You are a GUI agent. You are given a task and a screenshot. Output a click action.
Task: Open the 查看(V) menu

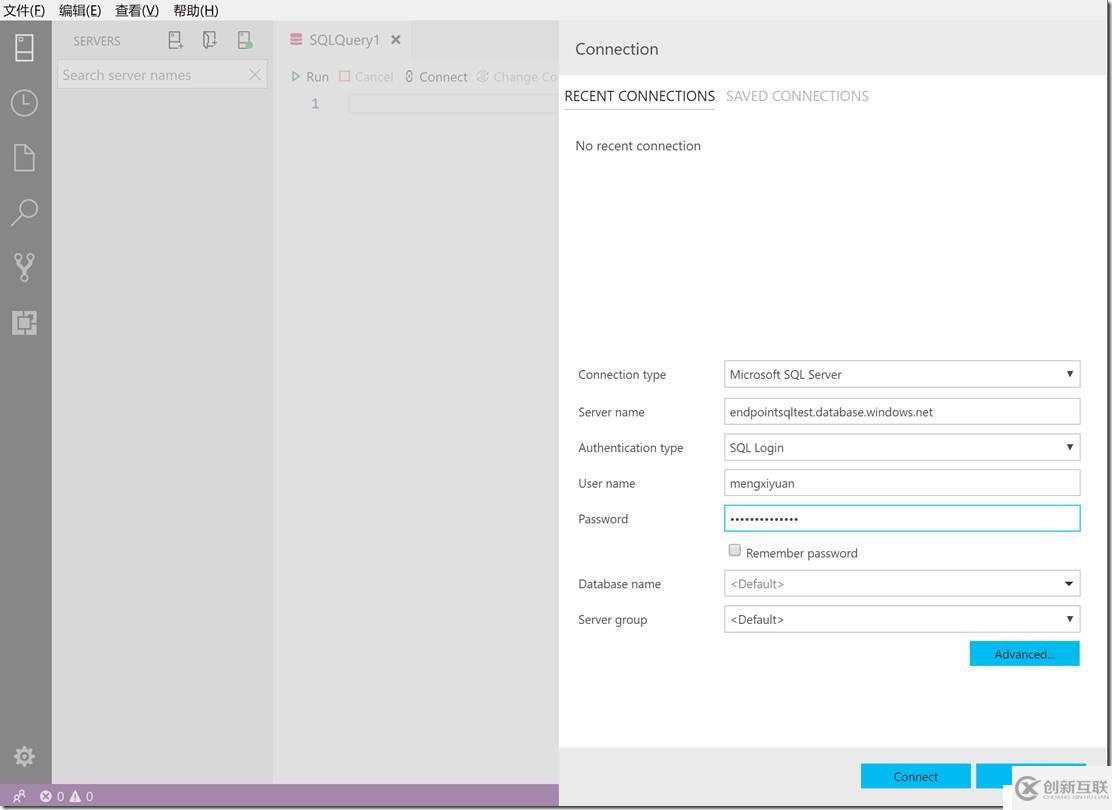(135, 11)
